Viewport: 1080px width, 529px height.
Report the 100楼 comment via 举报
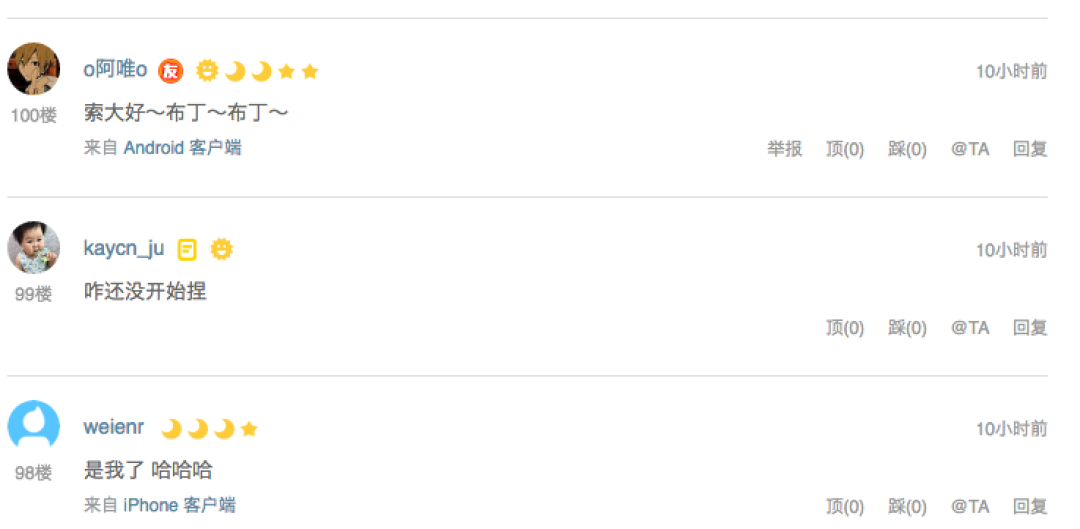click(785, 149)
